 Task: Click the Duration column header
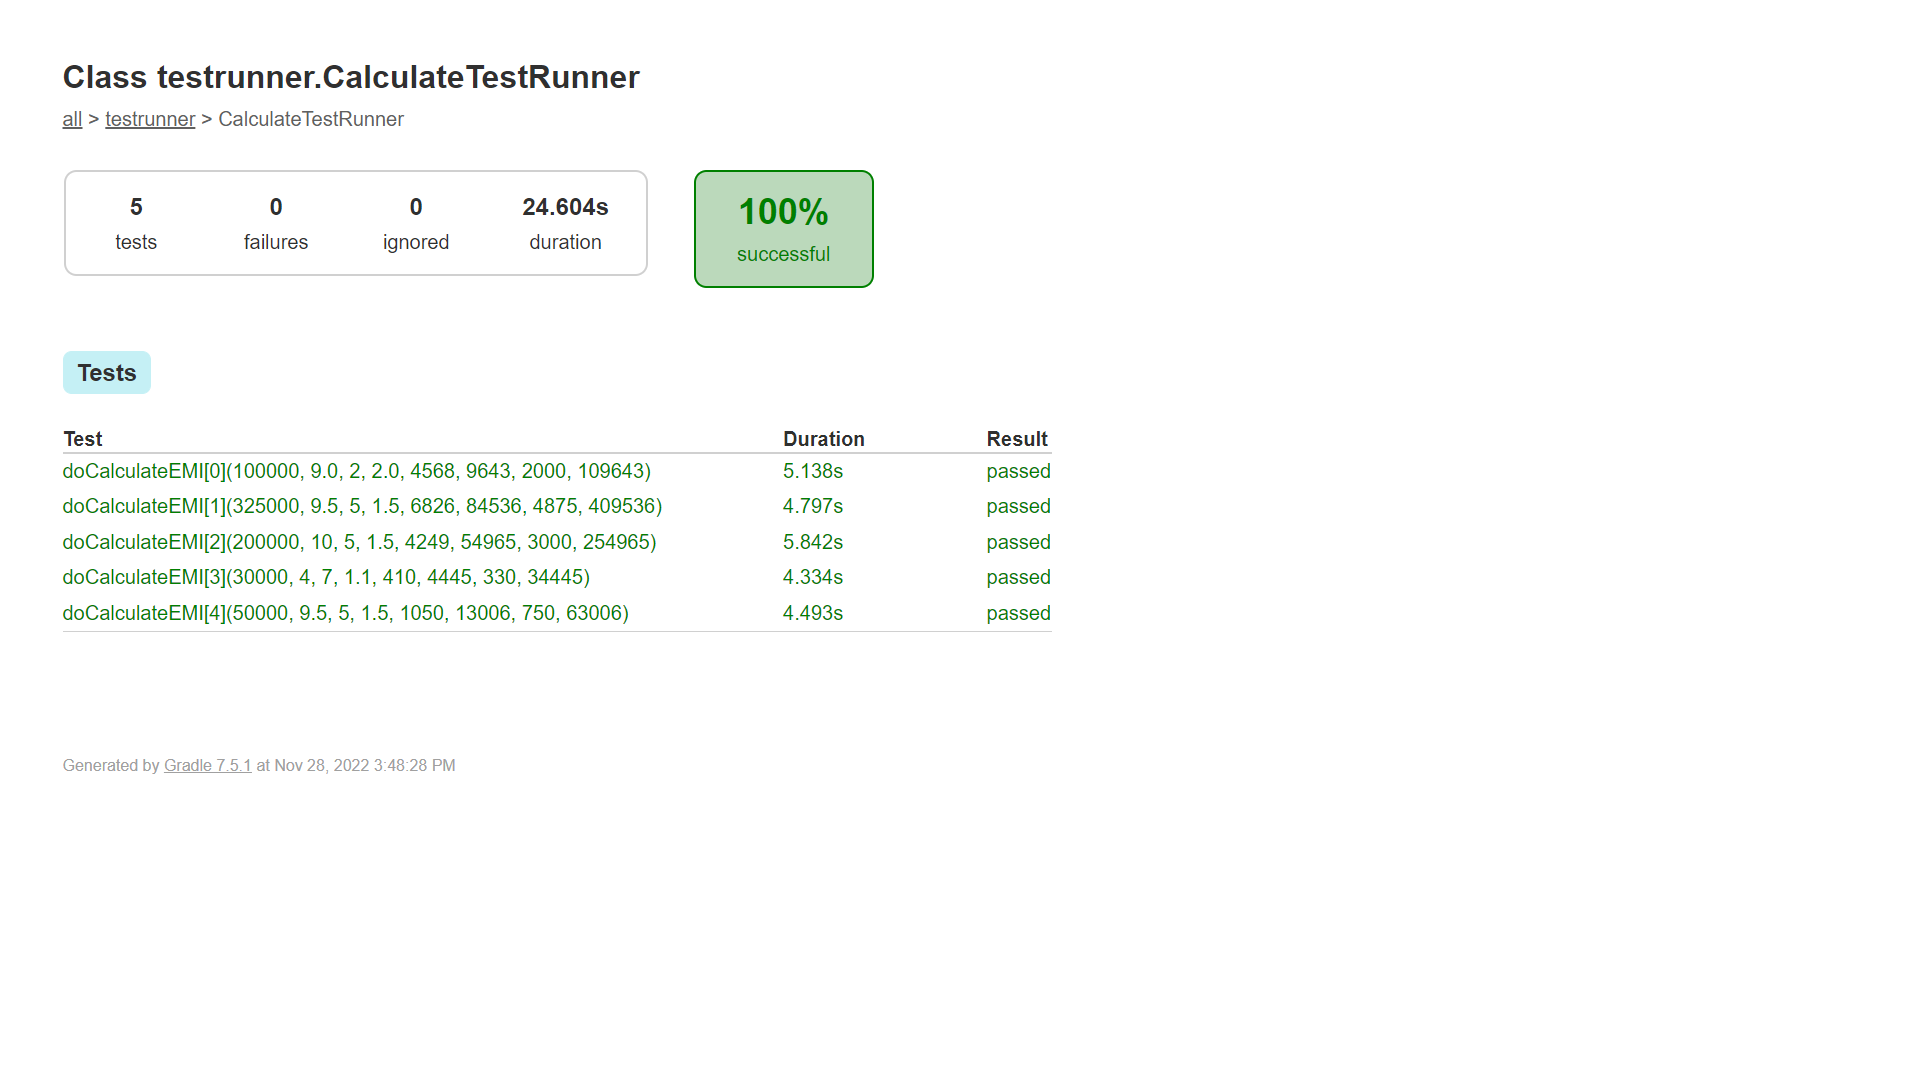pos(823,439)
